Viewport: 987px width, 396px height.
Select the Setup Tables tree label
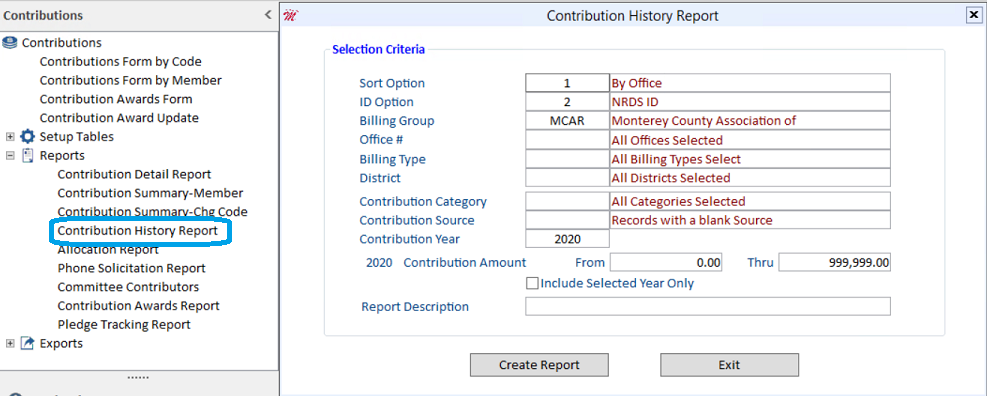point(77,137)
